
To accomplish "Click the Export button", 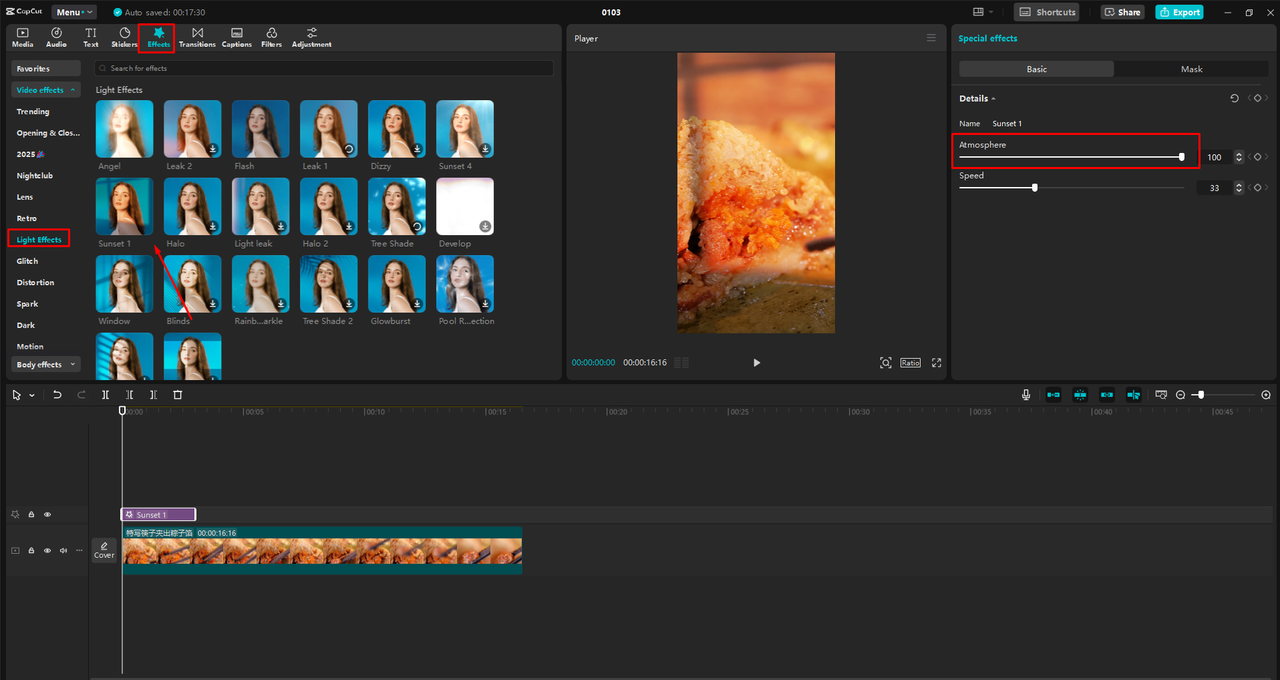I will (x=1179, y=12).
